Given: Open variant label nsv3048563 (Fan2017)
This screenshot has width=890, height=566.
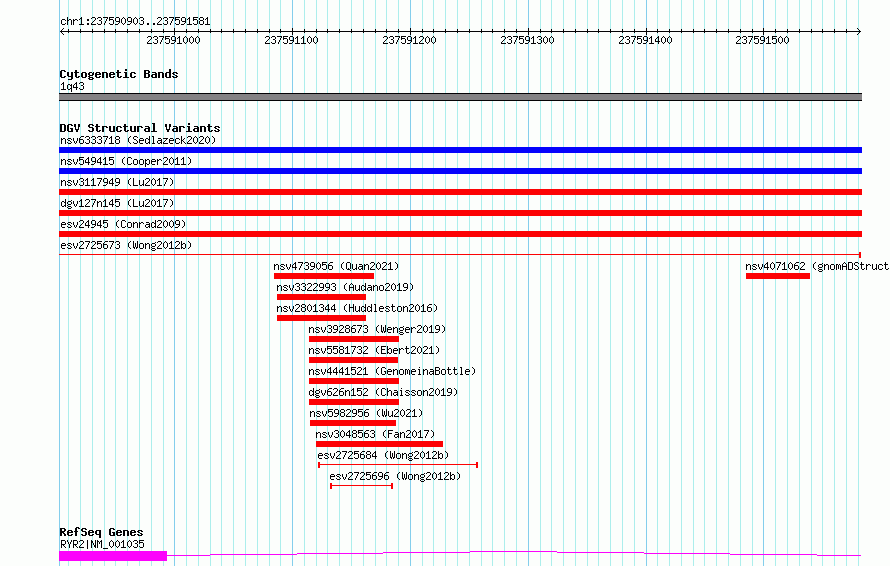Looking at the screenshot, I should 375,434.
